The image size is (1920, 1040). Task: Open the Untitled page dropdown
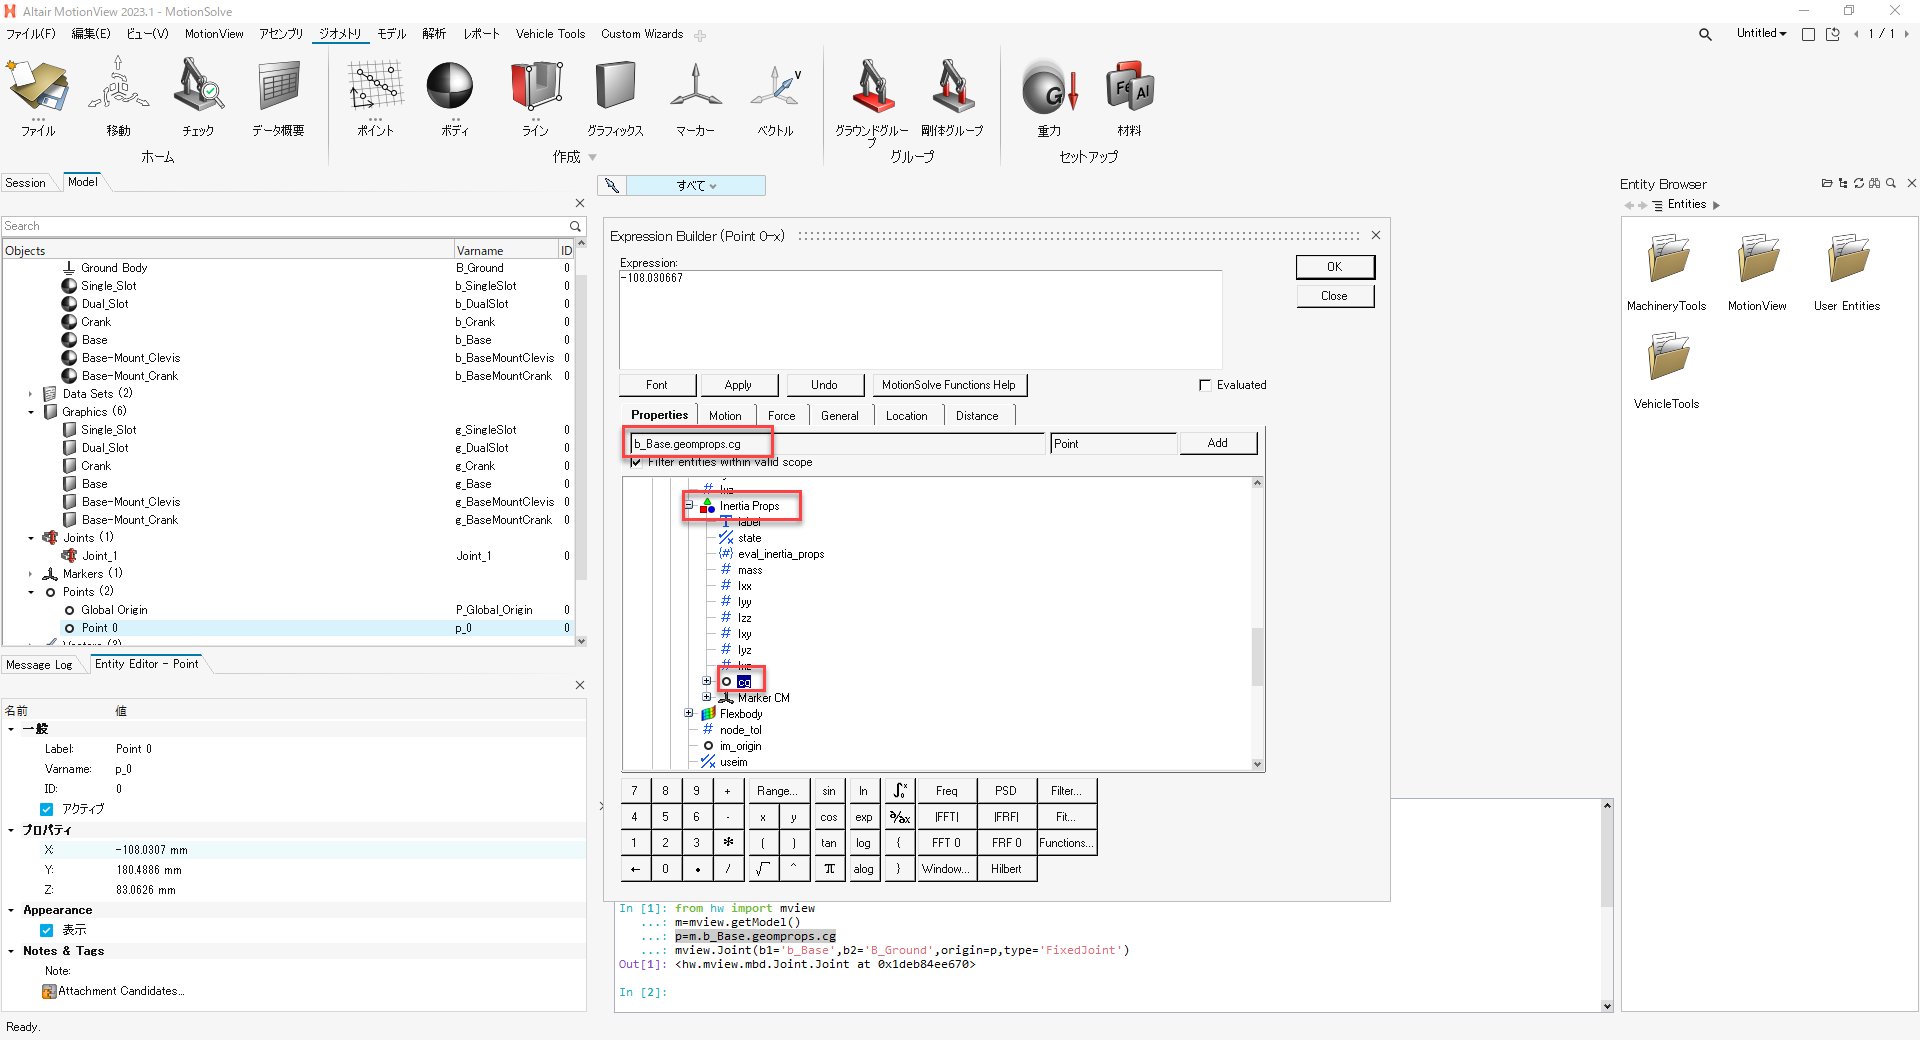[x=1761, y=33]
